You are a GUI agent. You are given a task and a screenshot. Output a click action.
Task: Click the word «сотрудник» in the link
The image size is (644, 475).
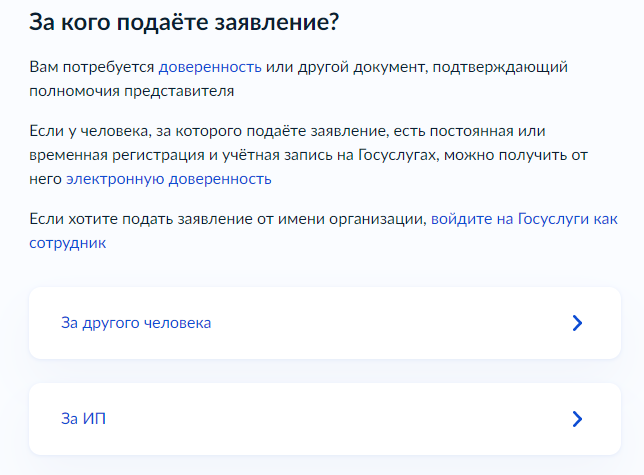point(68,242)
